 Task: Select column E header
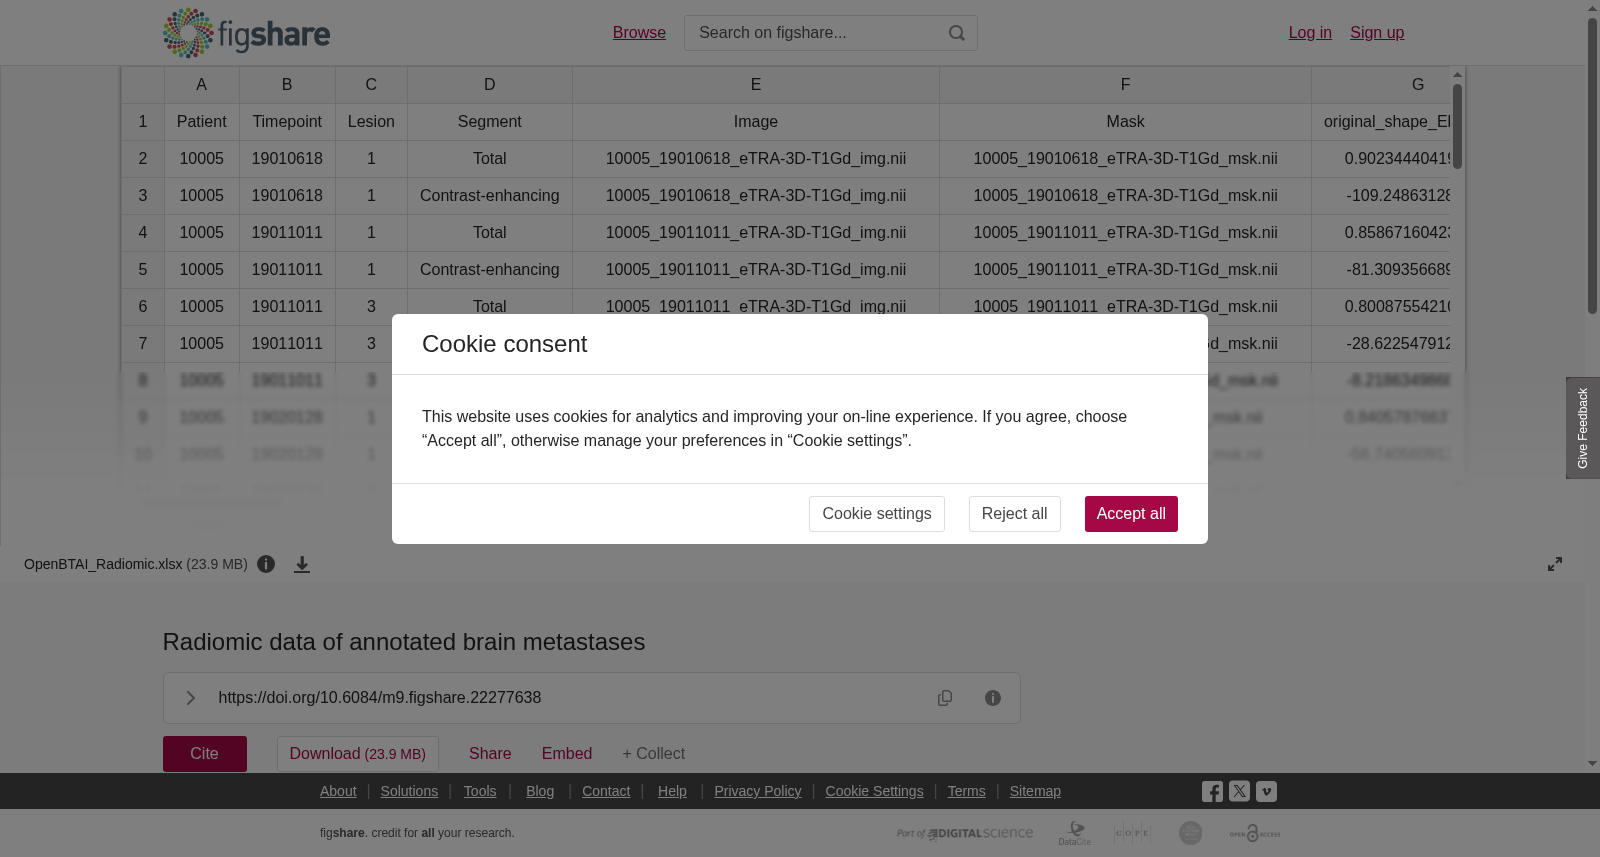(756, 85)
